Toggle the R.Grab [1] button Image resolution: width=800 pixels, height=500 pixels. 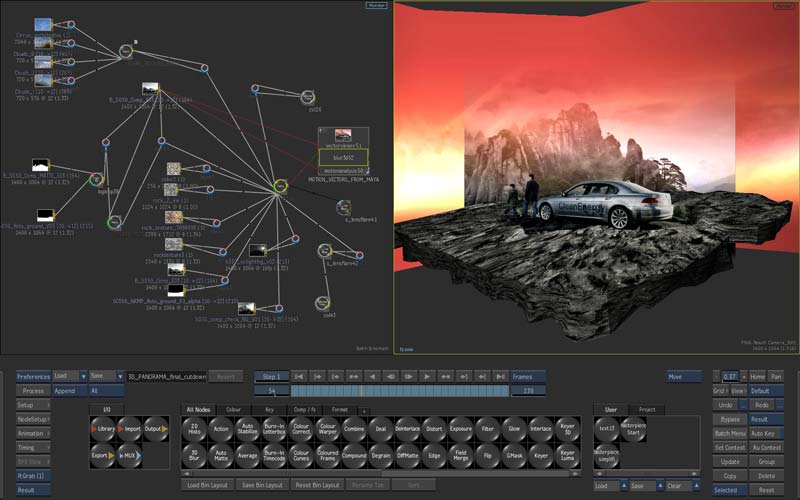[x=33, y=476]
